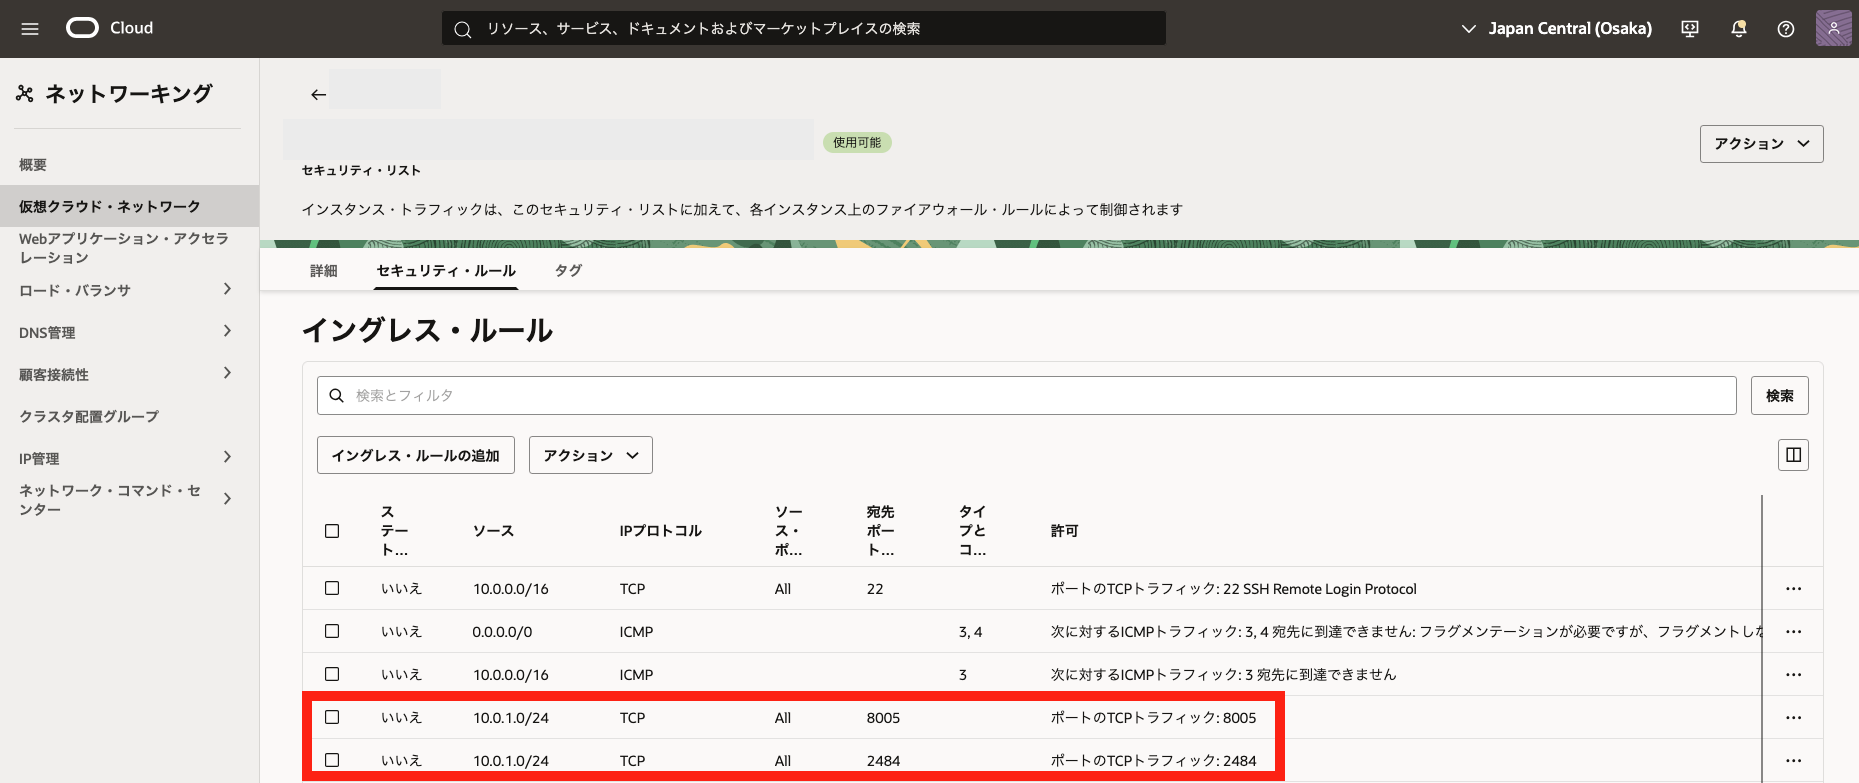Open the Cloud Shell developer tools icon
The width and height of the screenshot is (1859, 783).
click(x=1690, y=29)
